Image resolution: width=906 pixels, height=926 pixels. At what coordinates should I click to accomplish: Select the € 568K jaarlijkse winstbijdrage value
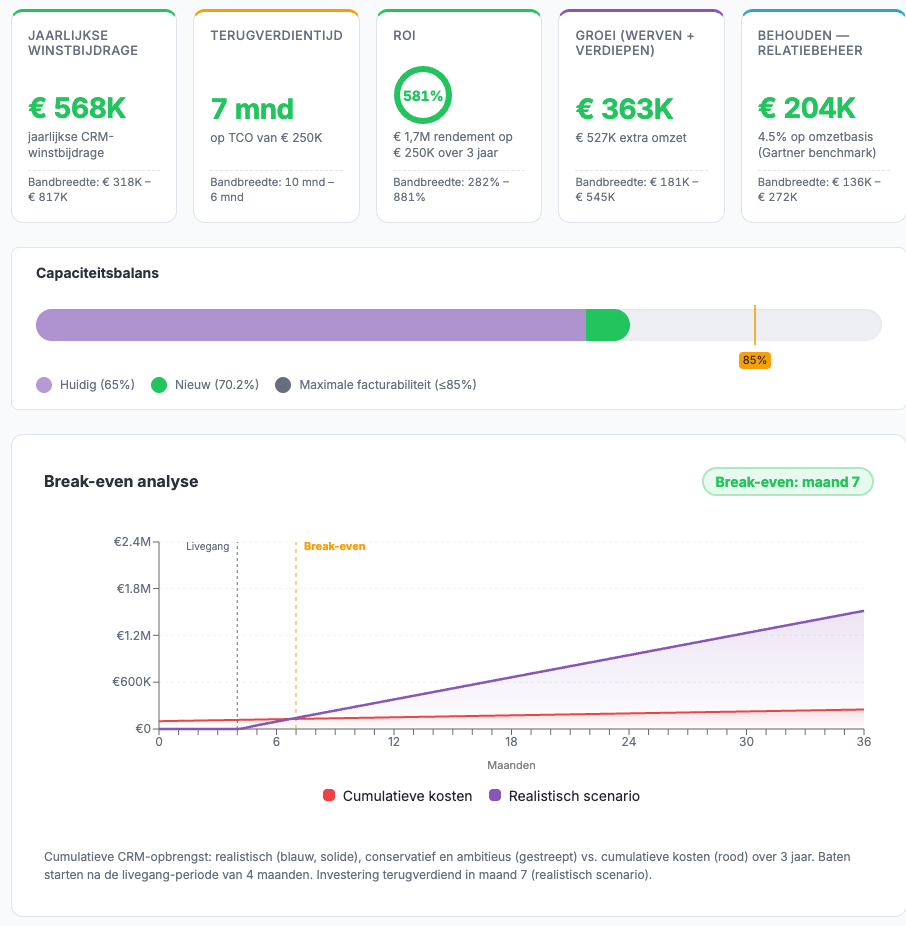point(76,108)
